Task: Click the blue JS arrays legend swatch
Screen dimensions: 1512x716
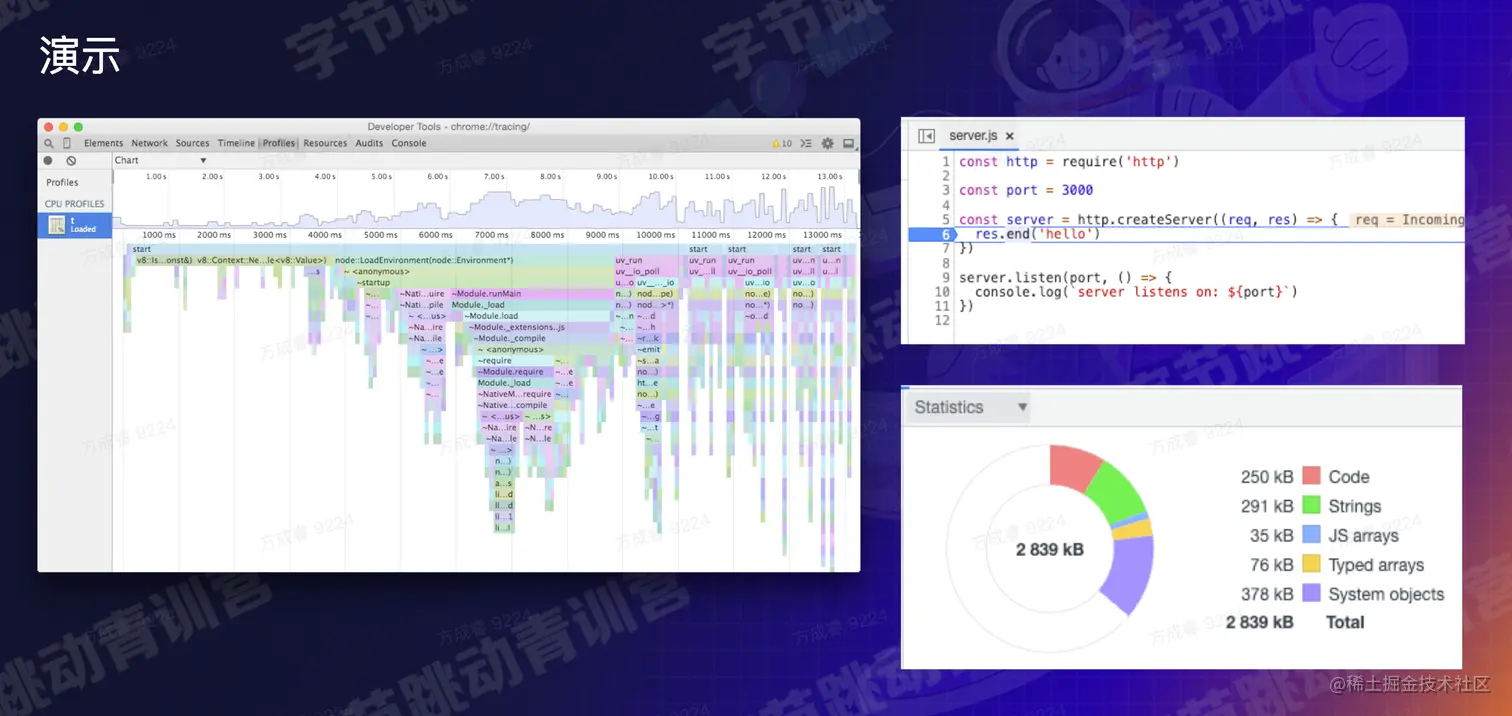Action: 1311,535
